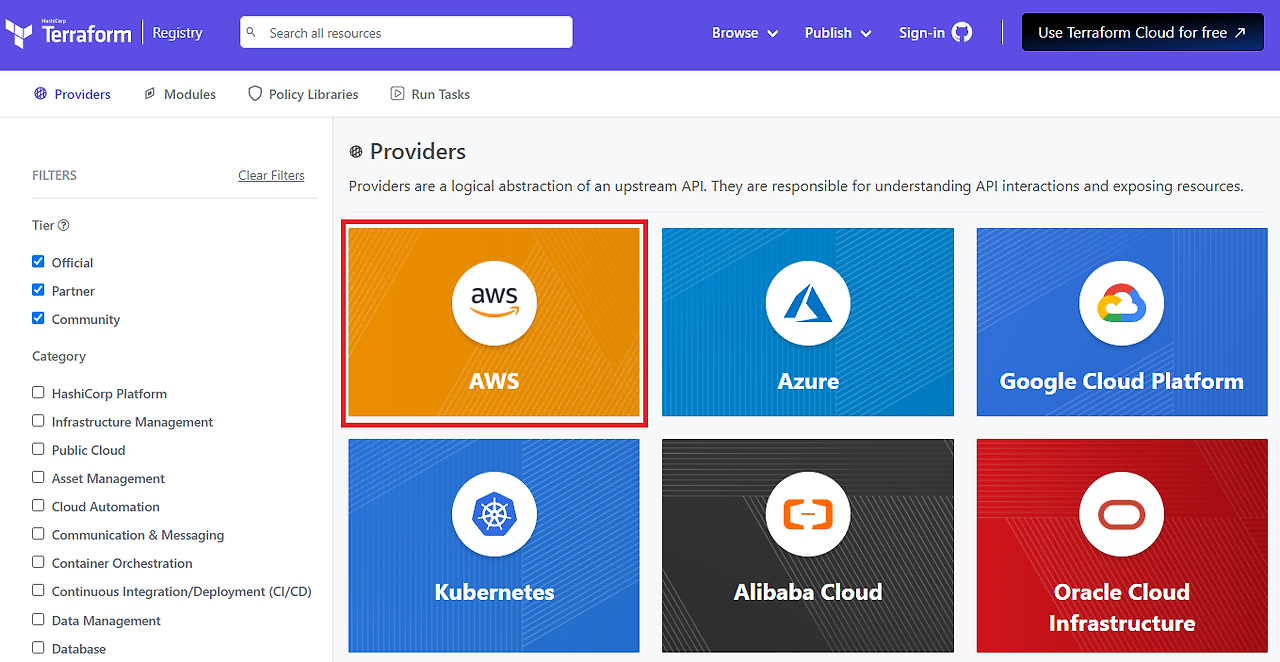Select the Oracle Cloud Infrastructure provider
Viewport: 1280px width, 662px height.
click(x=1121, y=545)
